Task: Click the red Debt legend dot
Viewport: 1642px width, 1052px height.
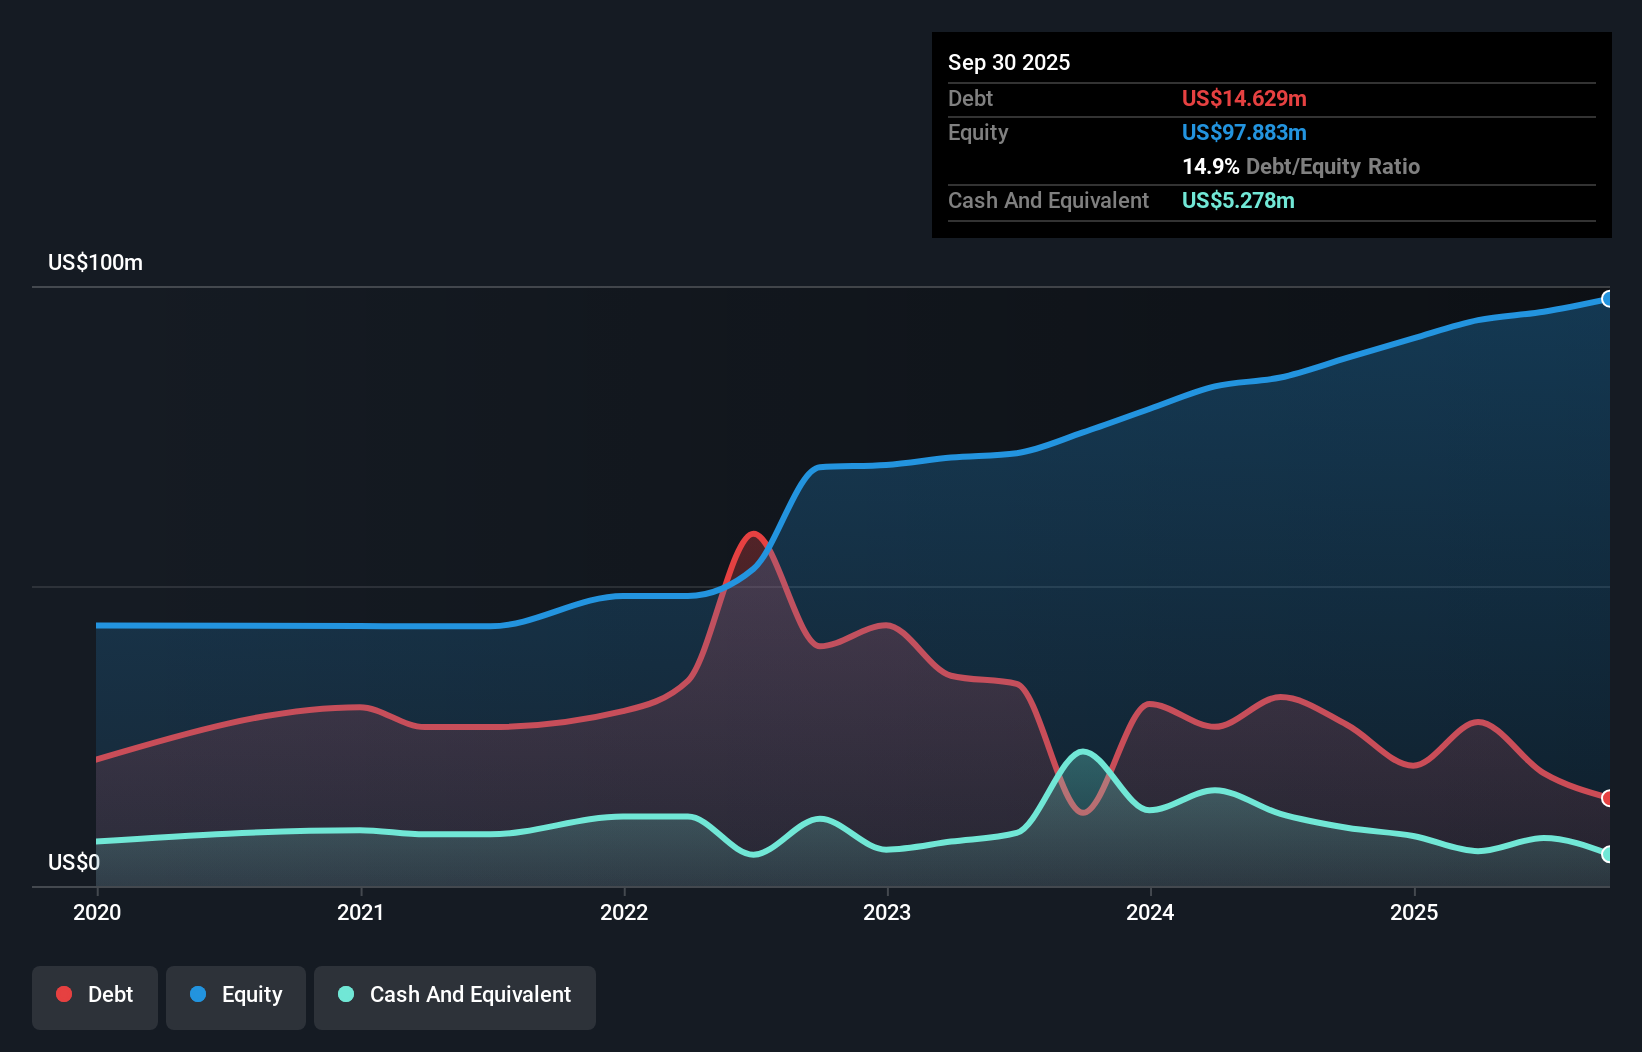Action: click(64, 994)
